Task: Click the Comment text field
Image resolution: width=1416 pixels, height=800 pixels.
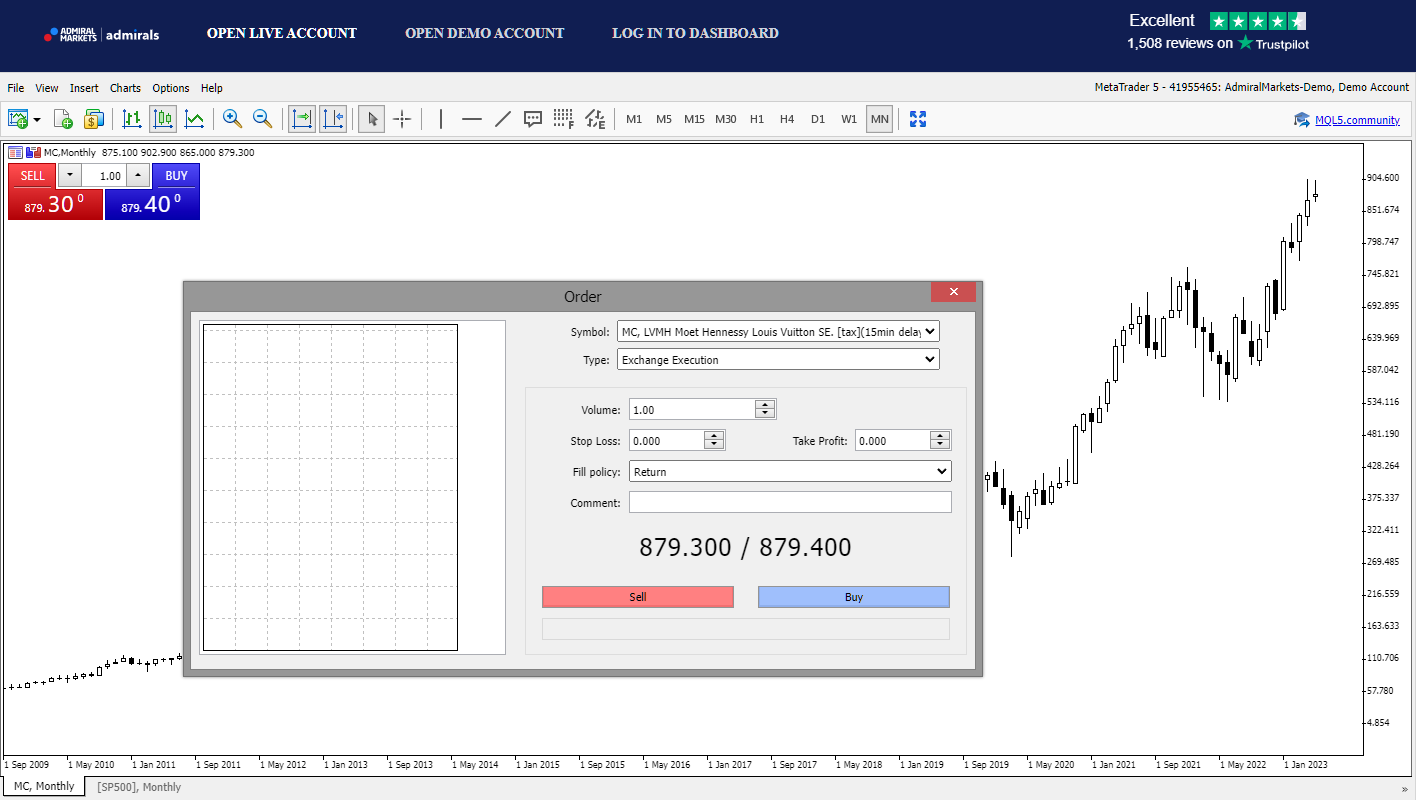Action: click(x=791, y=502)
